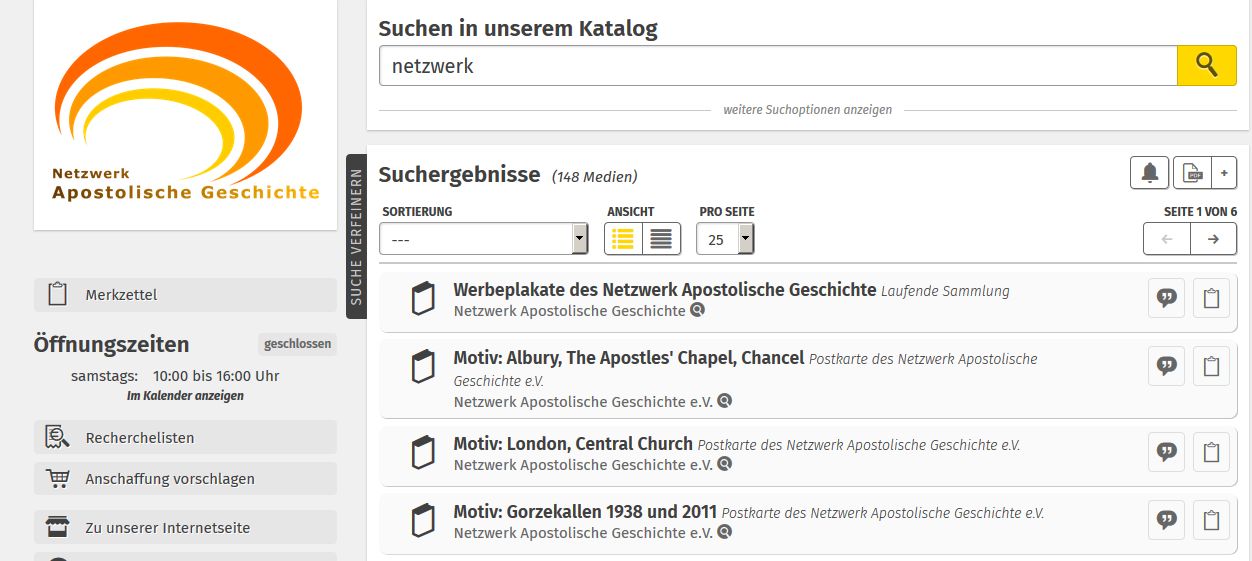Expand weitere Suchoptionen anzeigen
Image resolution: width=1252 pixels, height=561 pixels.
point(807,110)
